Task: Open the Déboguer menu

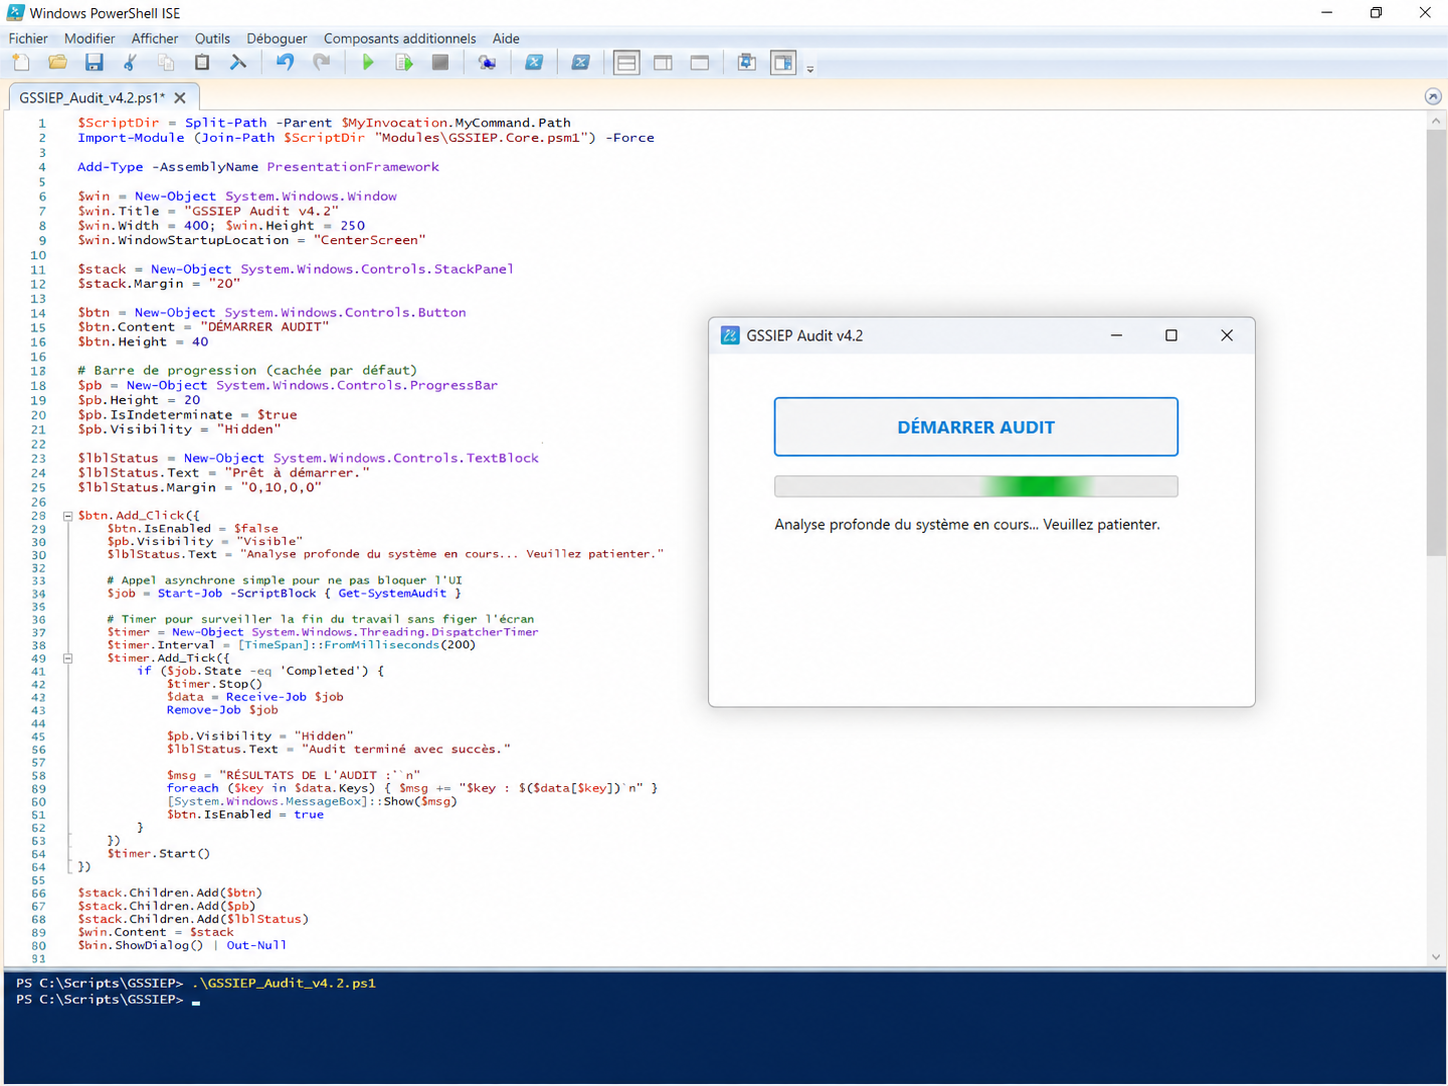Action: tap(277, 38)
